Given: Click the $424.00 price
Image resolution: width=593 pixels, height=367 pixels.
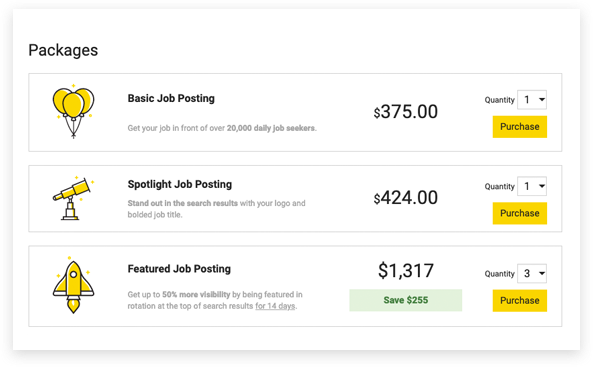Looking at the screenshot, I should pyautogui.click(x=405, y=197).
